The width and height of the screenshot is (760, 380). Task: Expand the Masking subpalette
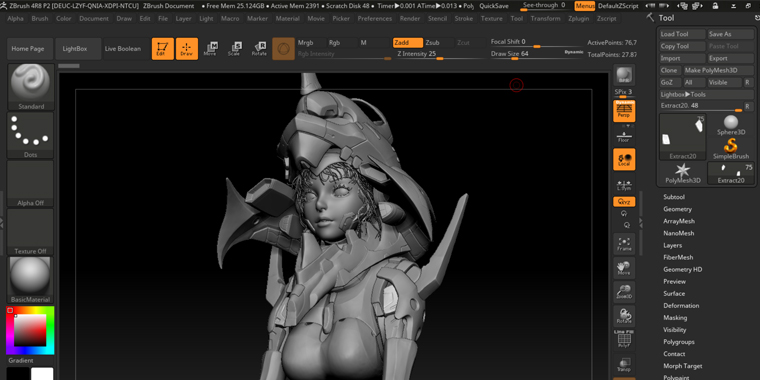tap(675, 318)
